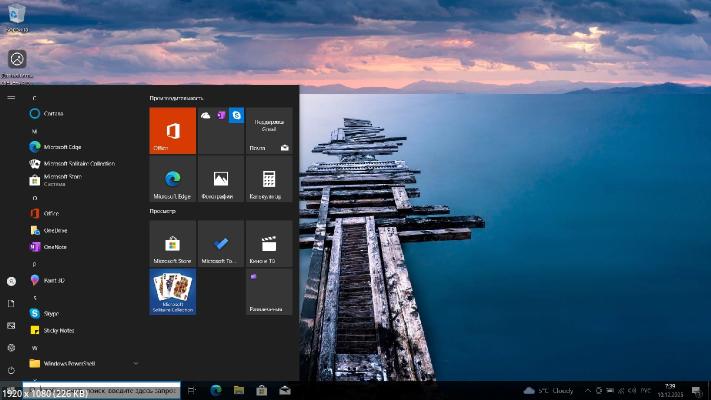Open the Movies & TV tile

pyautogui.click(x=269, y=244)
